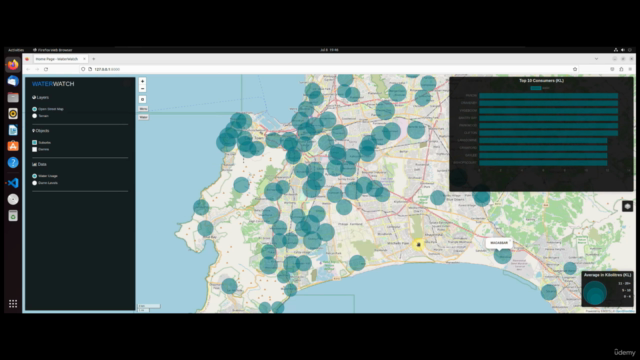The image size is (640, 360).
Task: Click the Objects section heading
Action: tap(40, 131)
